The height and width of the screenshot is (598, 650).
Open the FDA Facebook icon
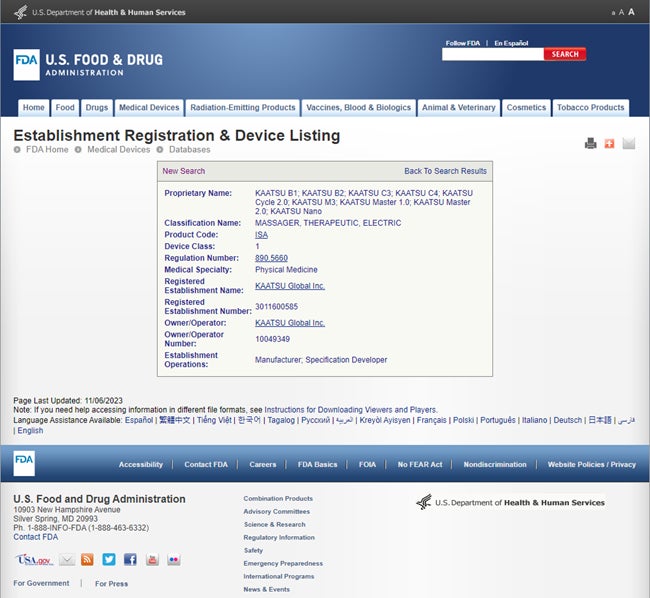click(x=130, y=559)
